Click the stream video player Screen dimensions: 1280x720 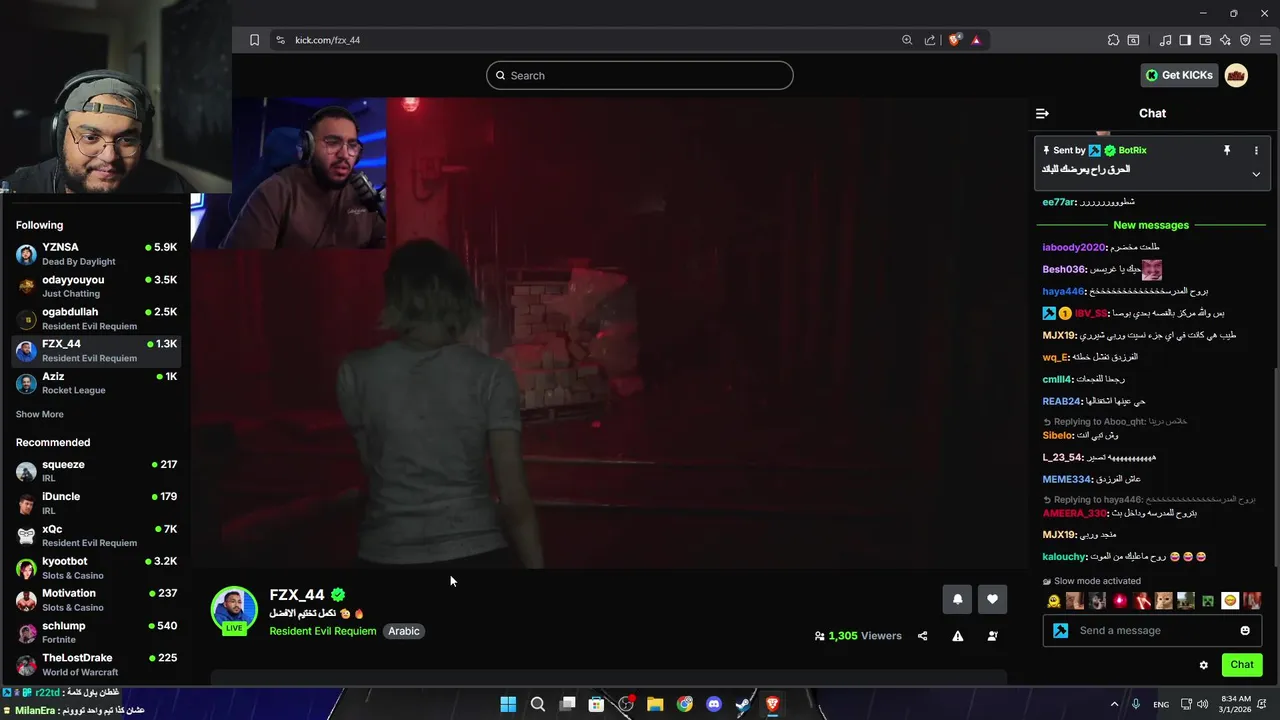(x=609, y=333)
